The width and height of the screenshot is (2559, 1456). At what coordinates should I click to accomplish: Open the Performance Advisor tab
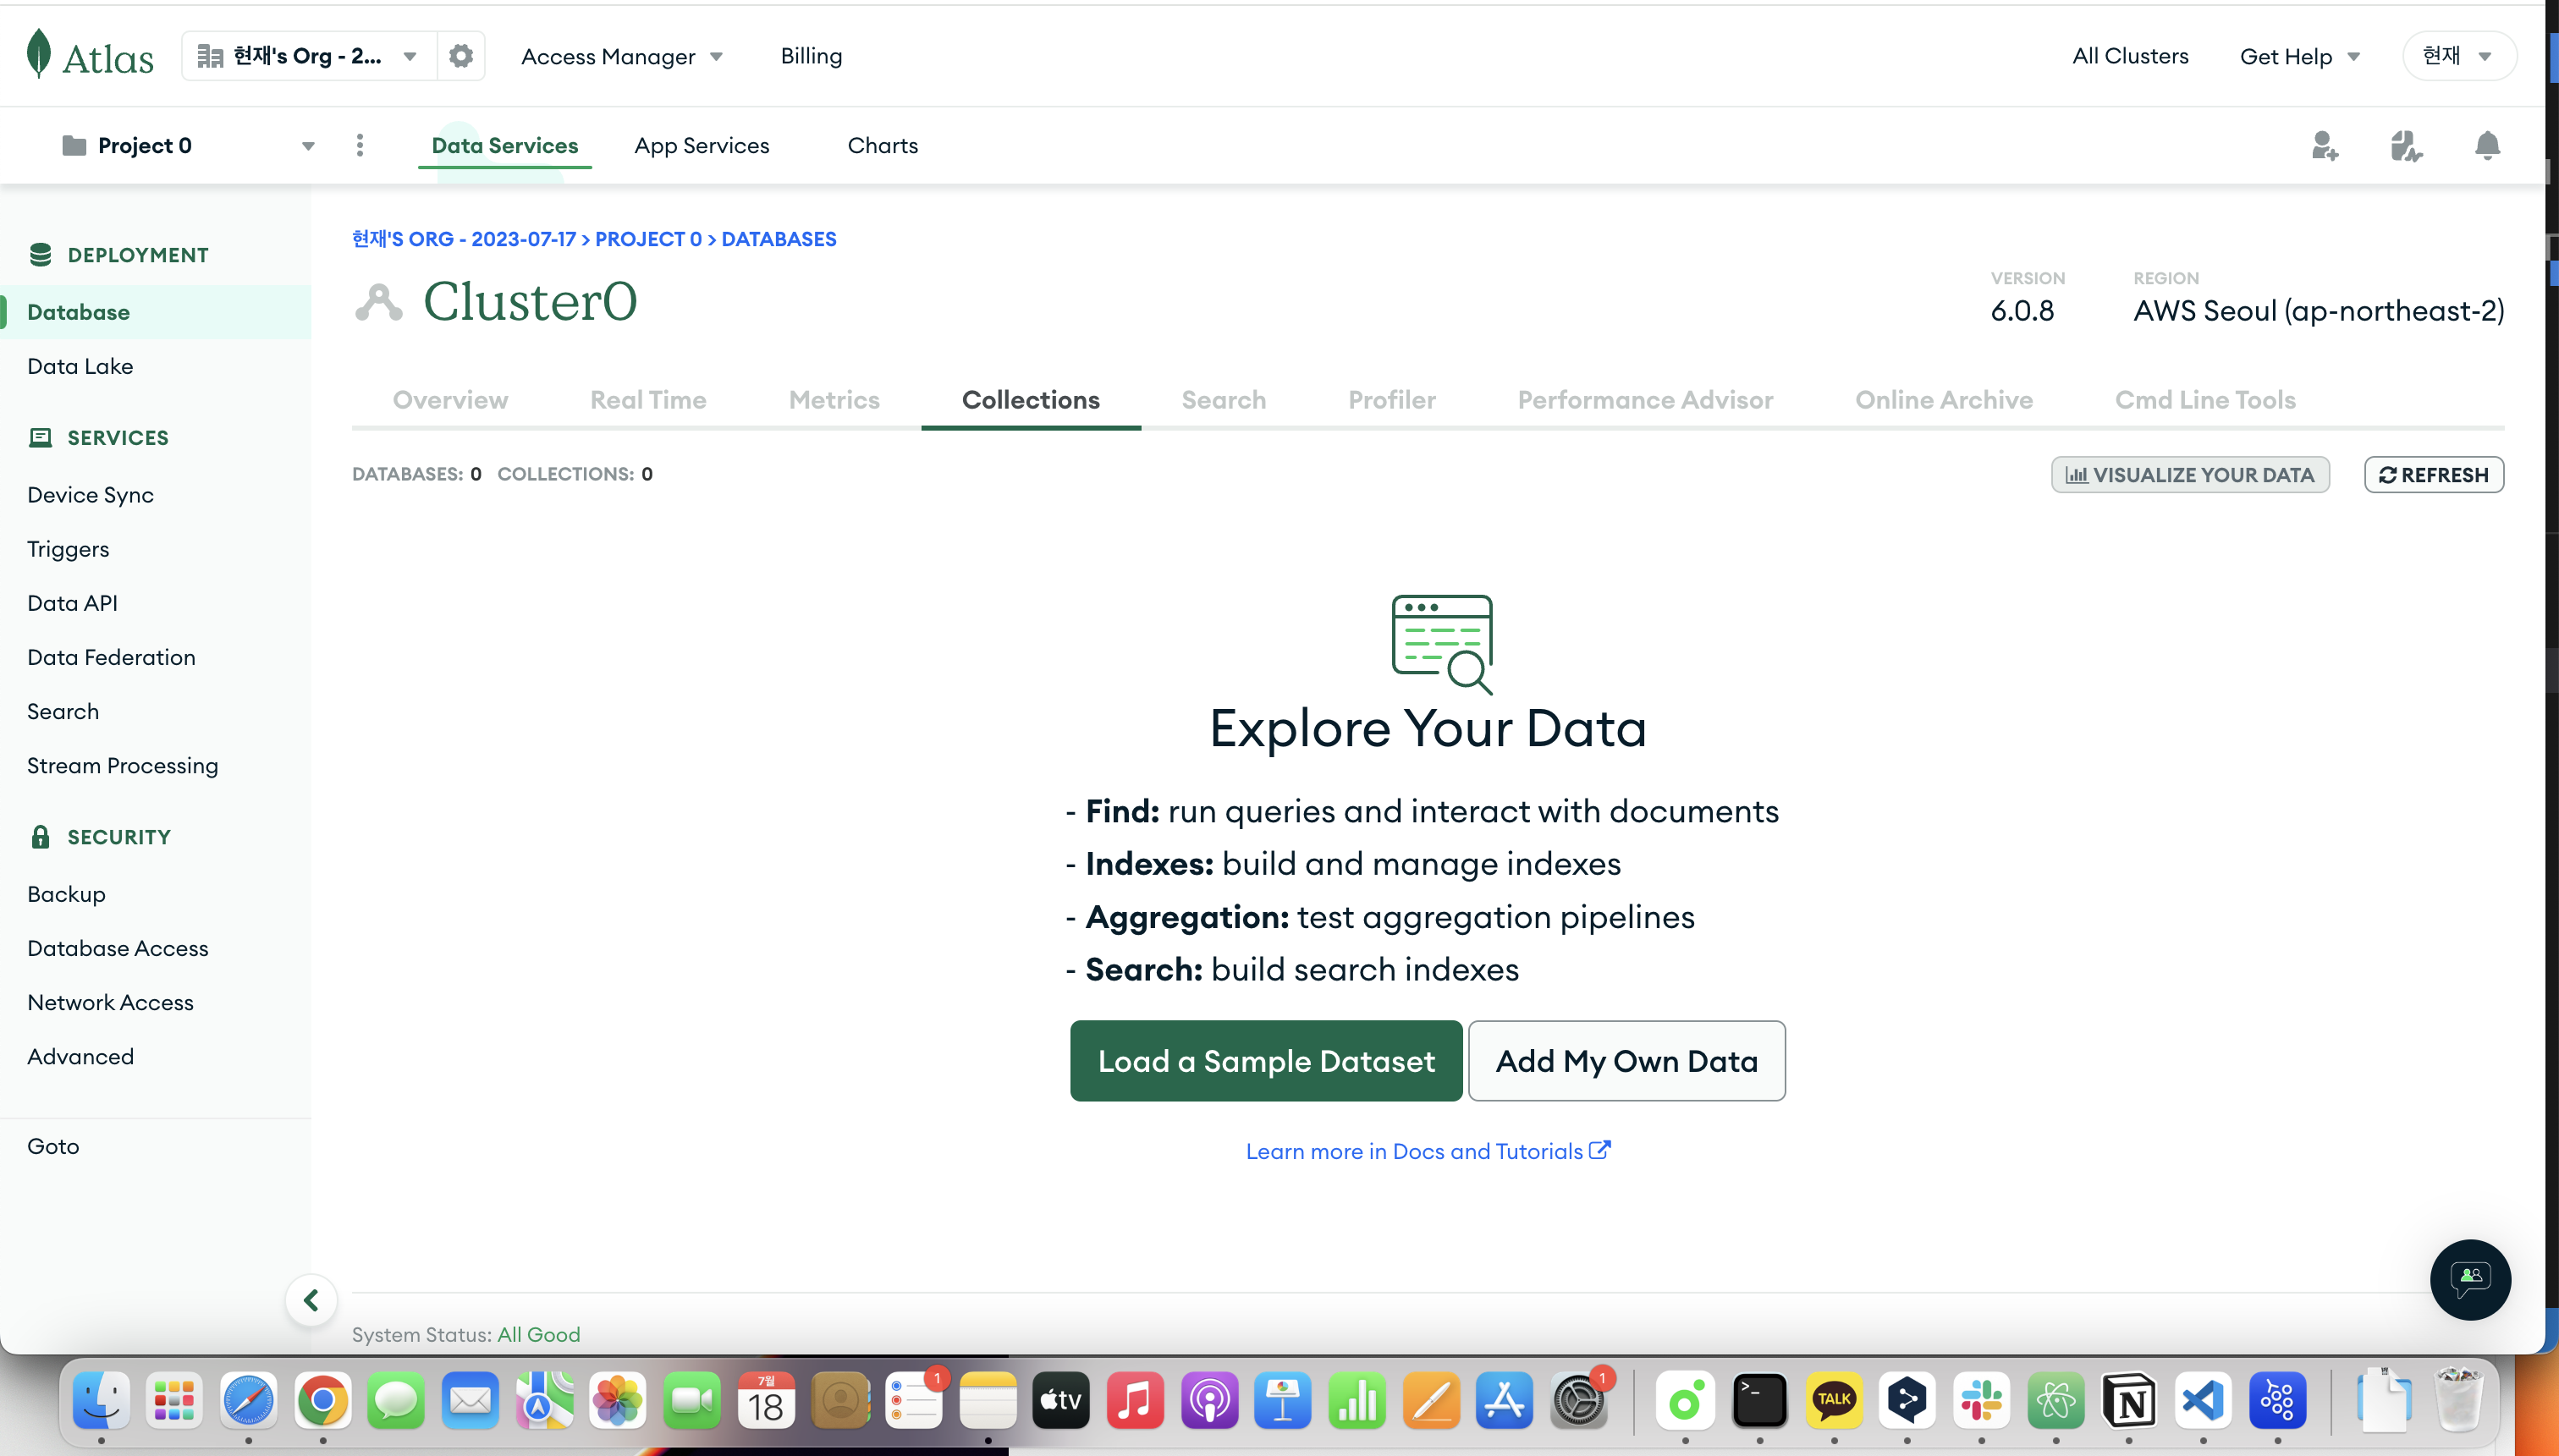pyautogui.click(x=1646, y=400)
